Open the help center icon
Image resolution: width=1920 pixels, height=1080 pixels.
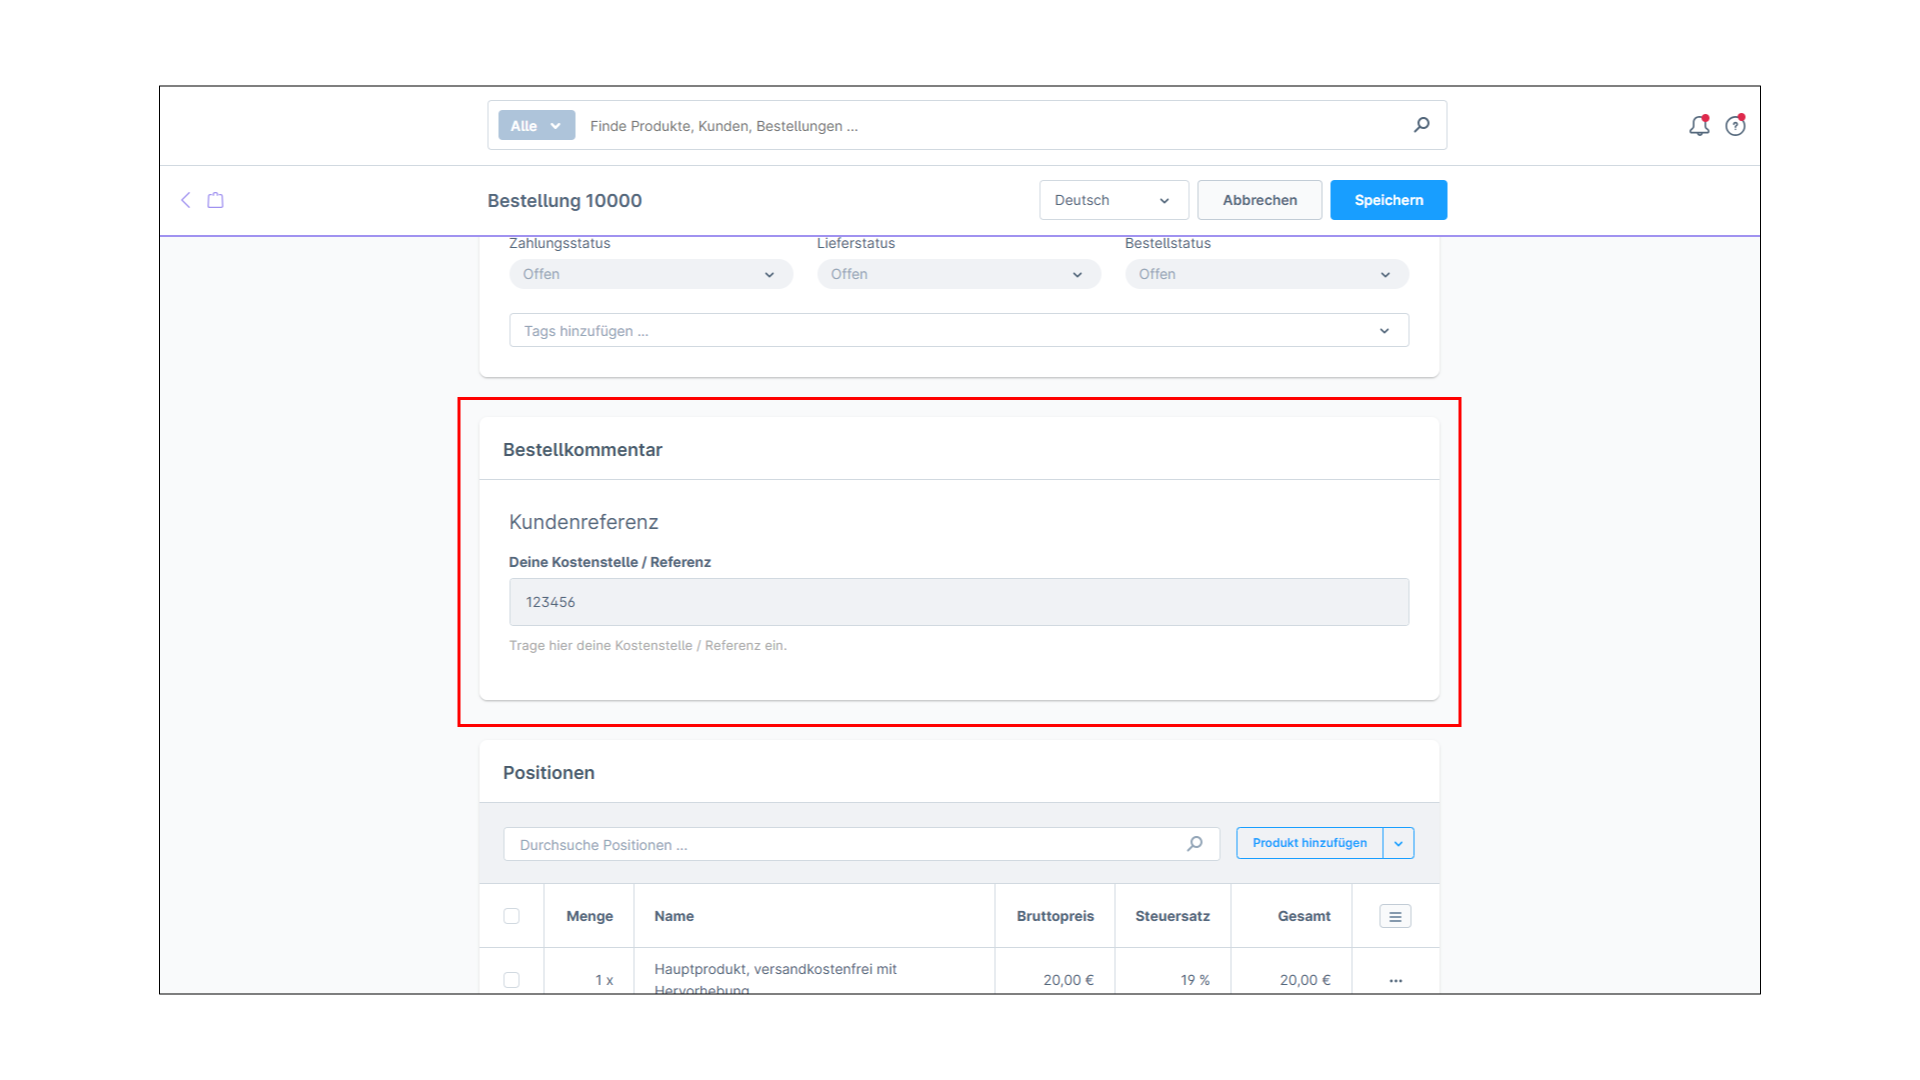[1735, 126]
